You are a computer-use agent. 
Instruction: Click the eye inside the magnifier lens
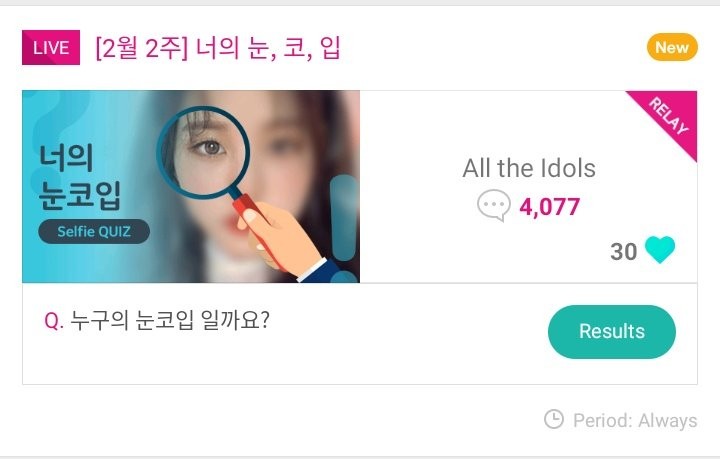(x=208, y=146)
